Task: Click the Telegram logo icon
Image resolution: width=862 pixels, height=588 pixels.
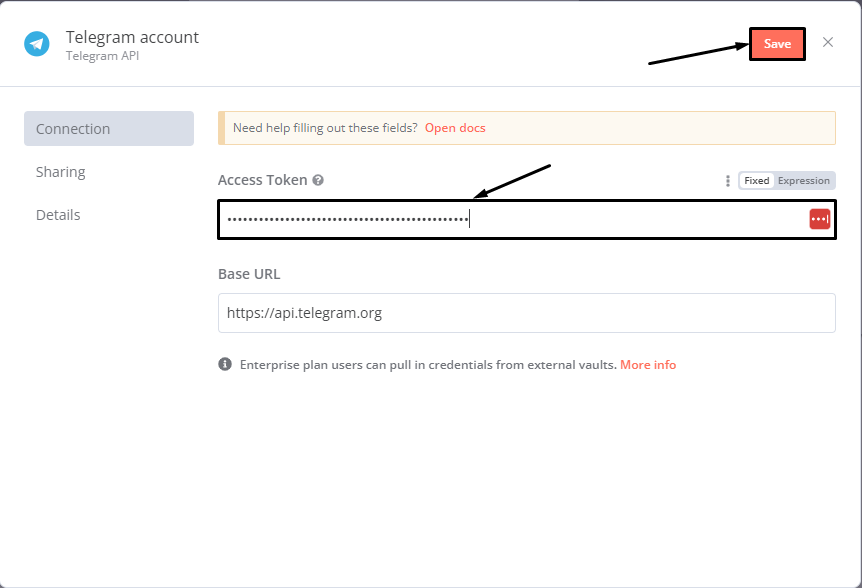Action: (37, 43)
